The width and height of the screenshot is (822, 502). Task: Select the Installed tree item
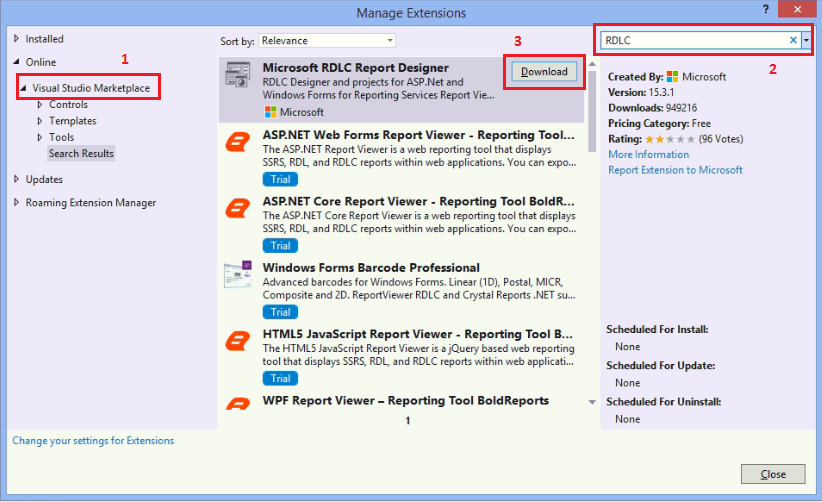pyautogui.click(x=45, y=39)
